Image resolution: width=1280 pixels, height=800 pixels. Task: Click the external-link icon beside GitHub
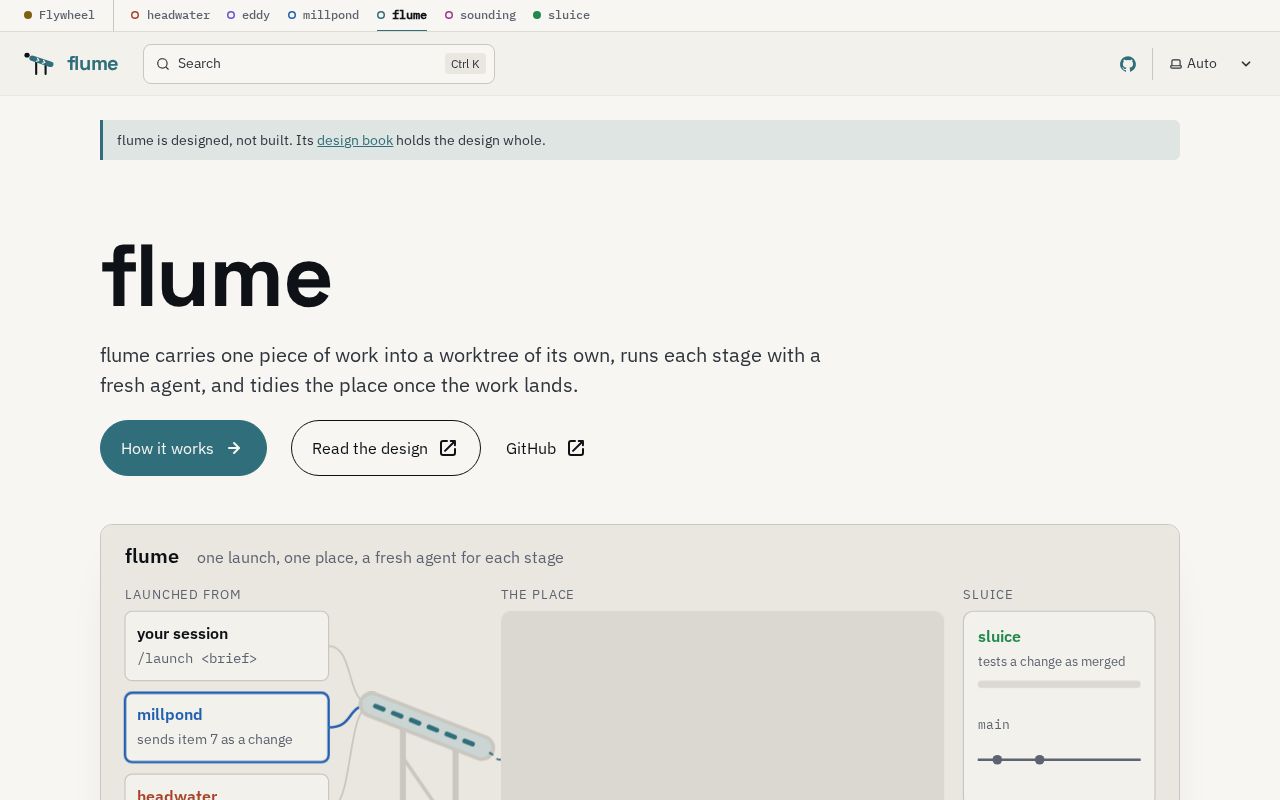coord(576,448)
